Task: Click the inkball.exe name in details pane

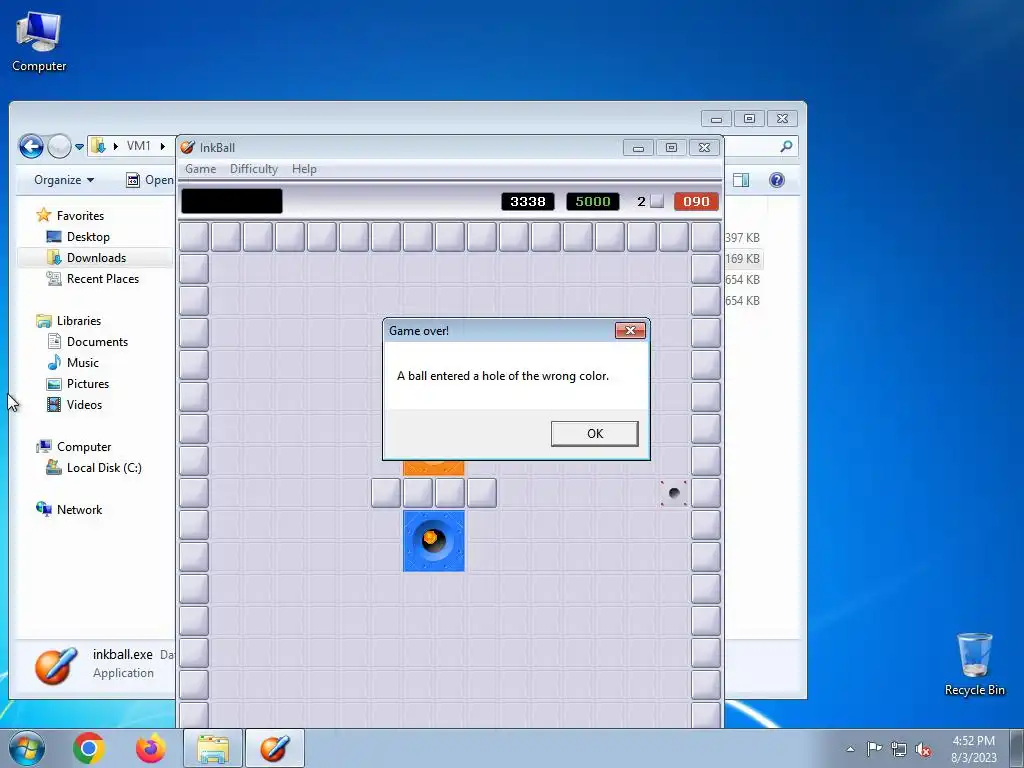Action: click(122, 654)
